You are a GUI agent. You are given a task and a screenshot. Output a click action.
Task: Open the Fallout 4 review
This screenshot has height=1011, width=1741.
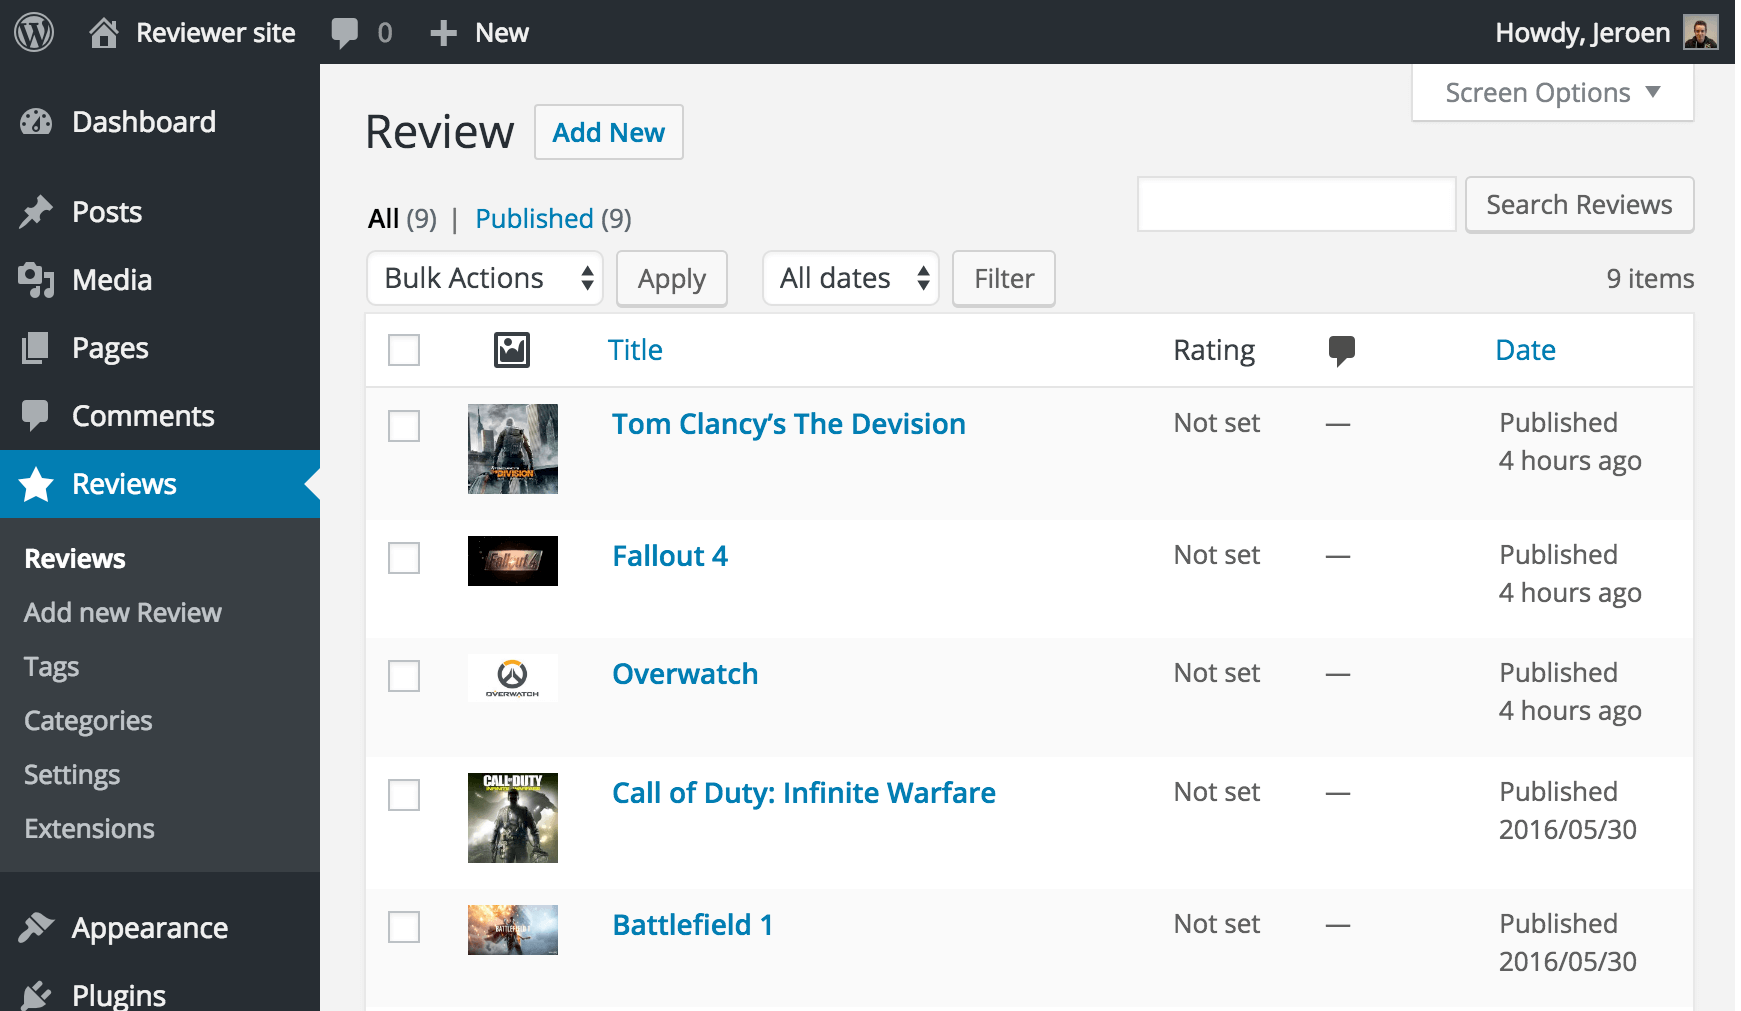[670, 556]
